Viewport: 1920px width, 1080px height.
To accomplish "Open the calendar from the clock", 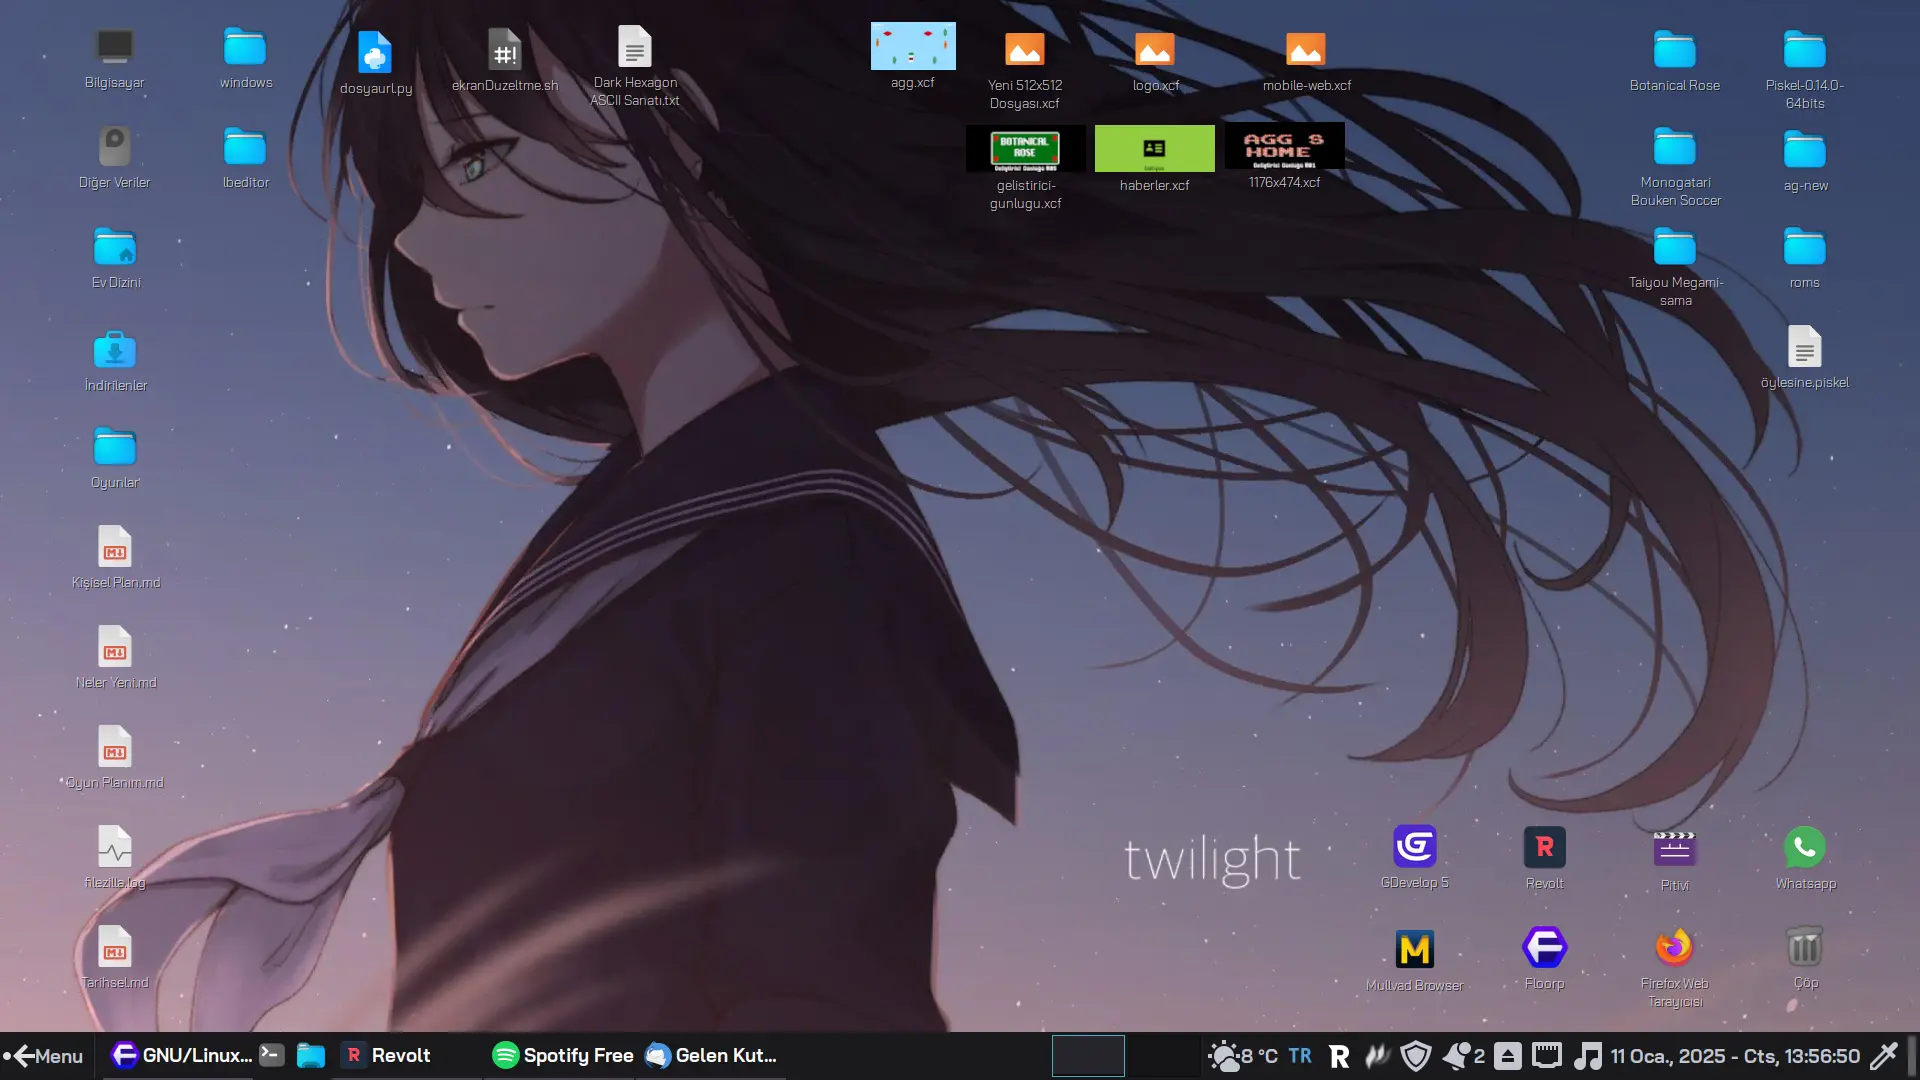I will point(1735,1056).
